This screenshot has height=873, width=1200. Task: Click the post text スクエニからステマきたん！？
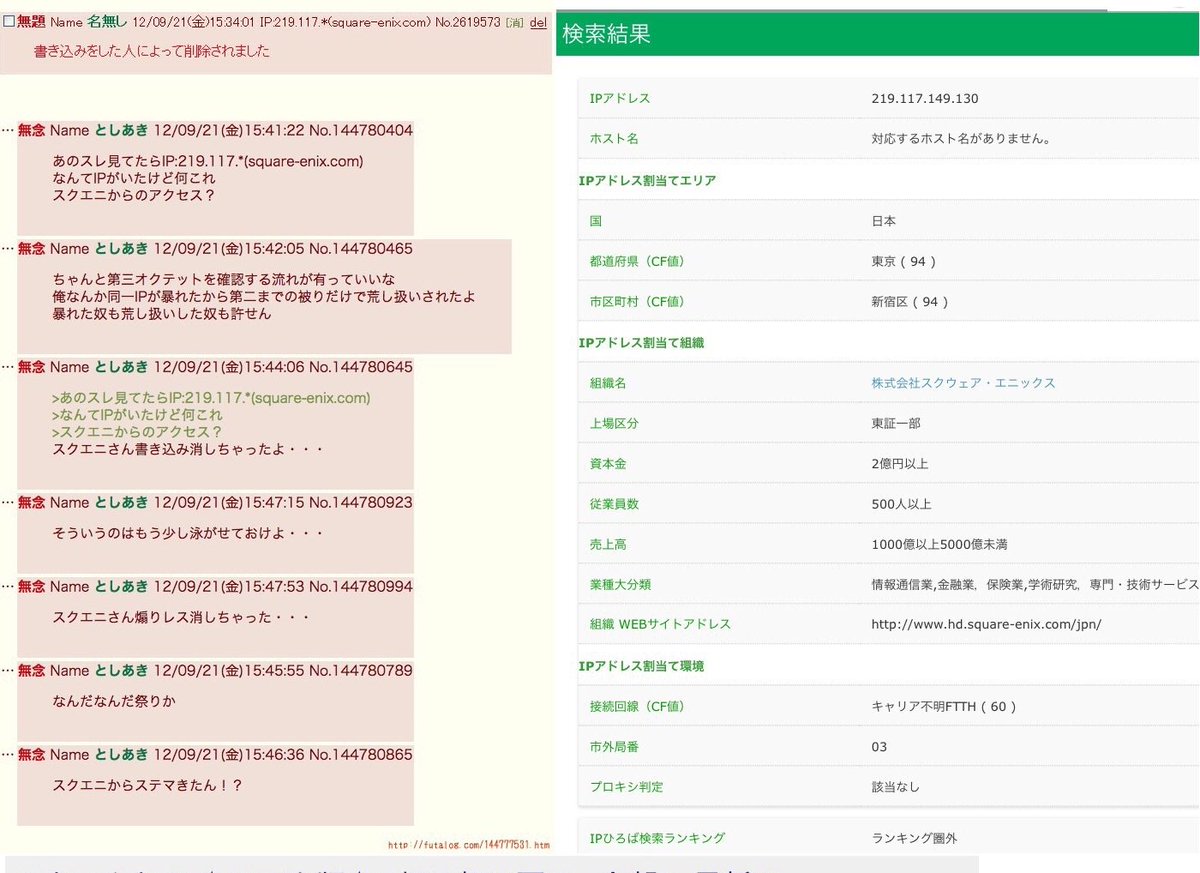(x=147, y=785)
